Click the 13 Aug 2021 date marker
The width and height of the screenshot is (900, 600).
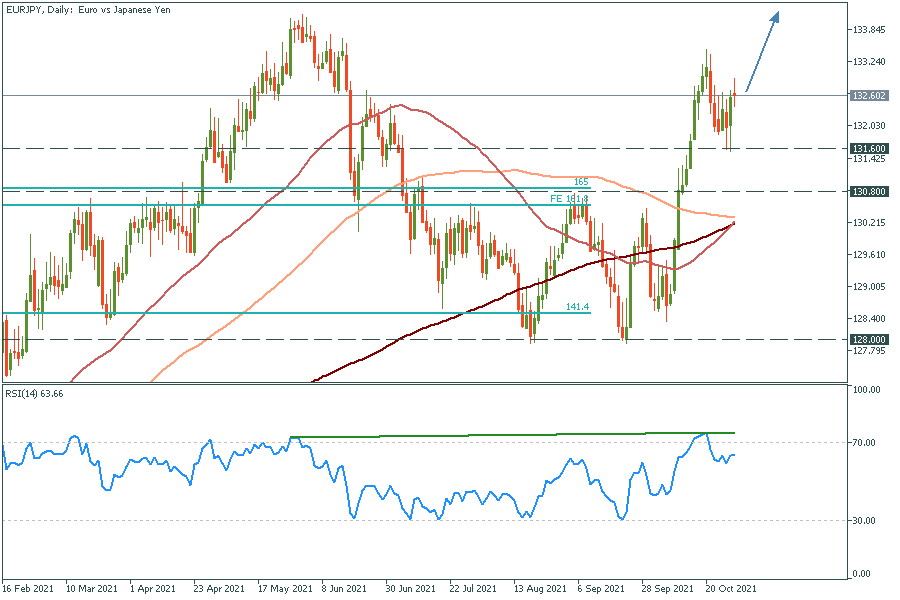tap(538, 590)
